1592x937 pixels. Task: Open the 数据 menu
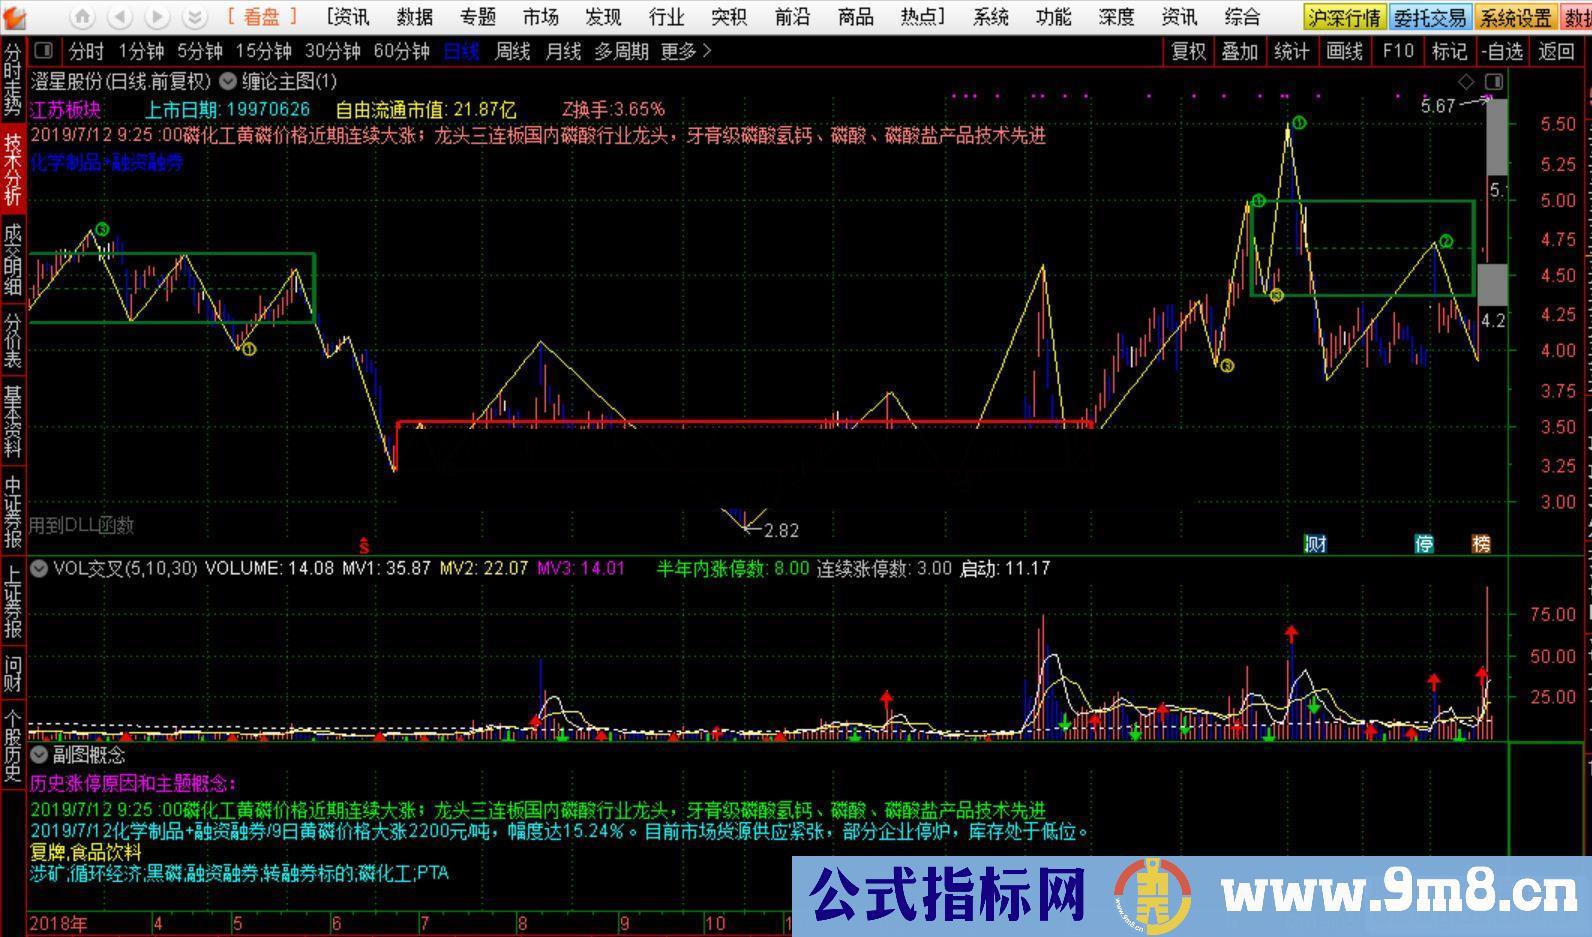click(x=415, y=17)
